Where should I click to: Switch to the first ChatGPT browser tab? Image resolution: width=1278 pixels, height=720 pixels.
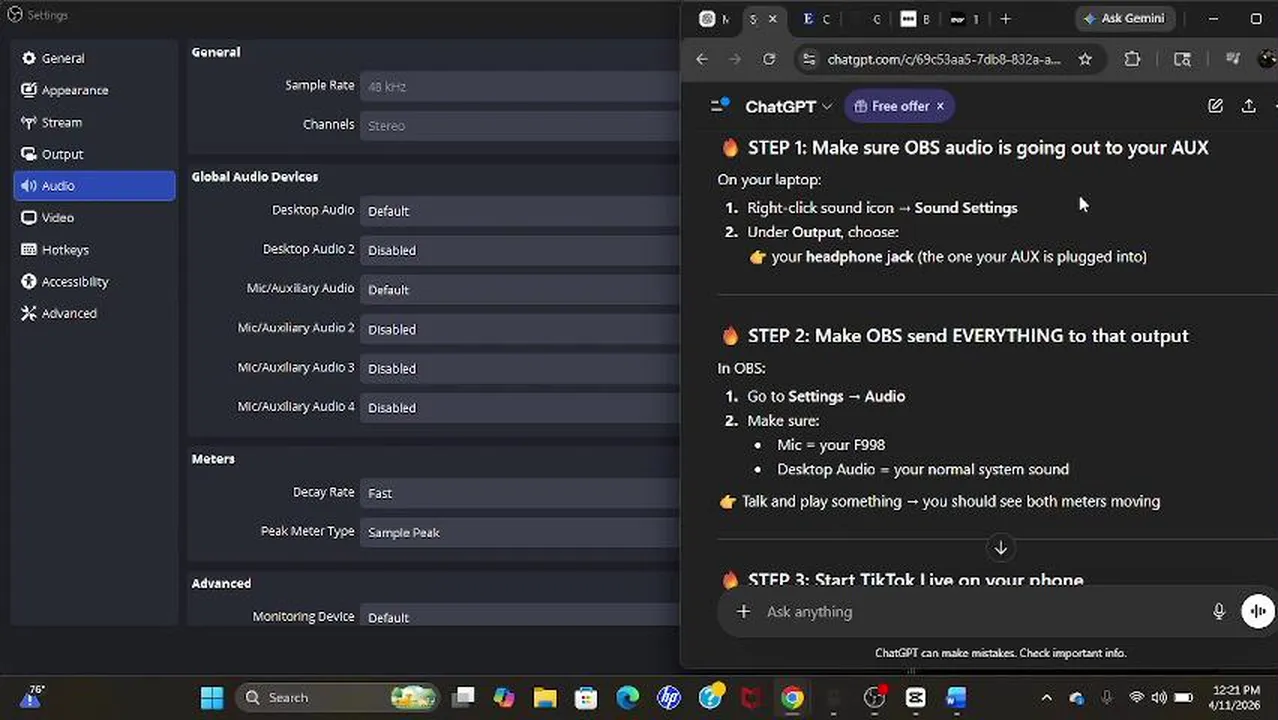(x=714, y=19)
